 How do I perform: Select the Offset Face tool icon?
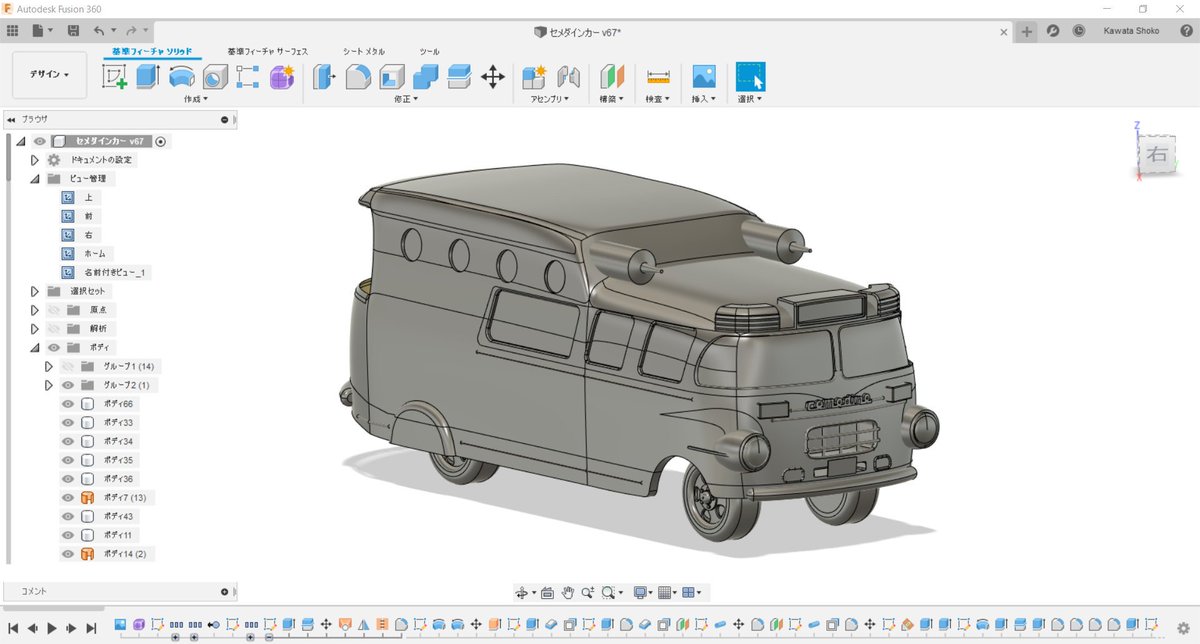[x=459, y=77]
